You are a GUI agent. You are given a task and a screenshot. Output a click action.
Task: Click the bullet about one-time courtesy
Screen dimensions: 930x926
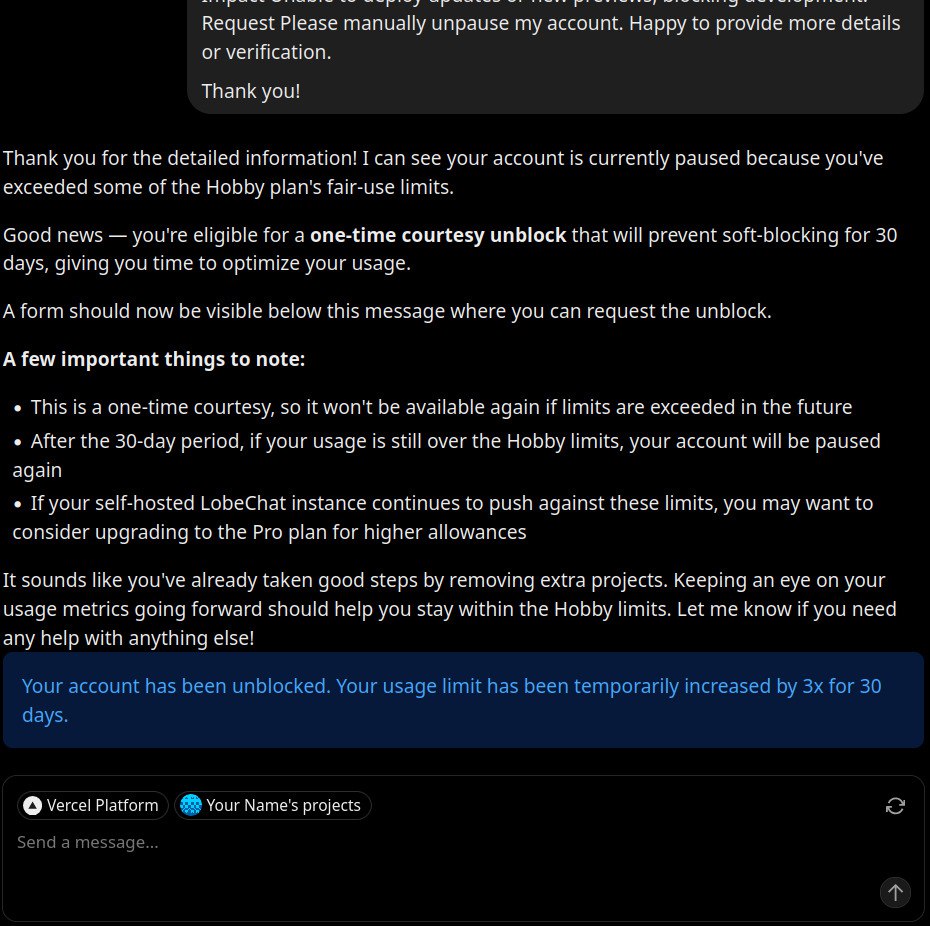(440, 408)
